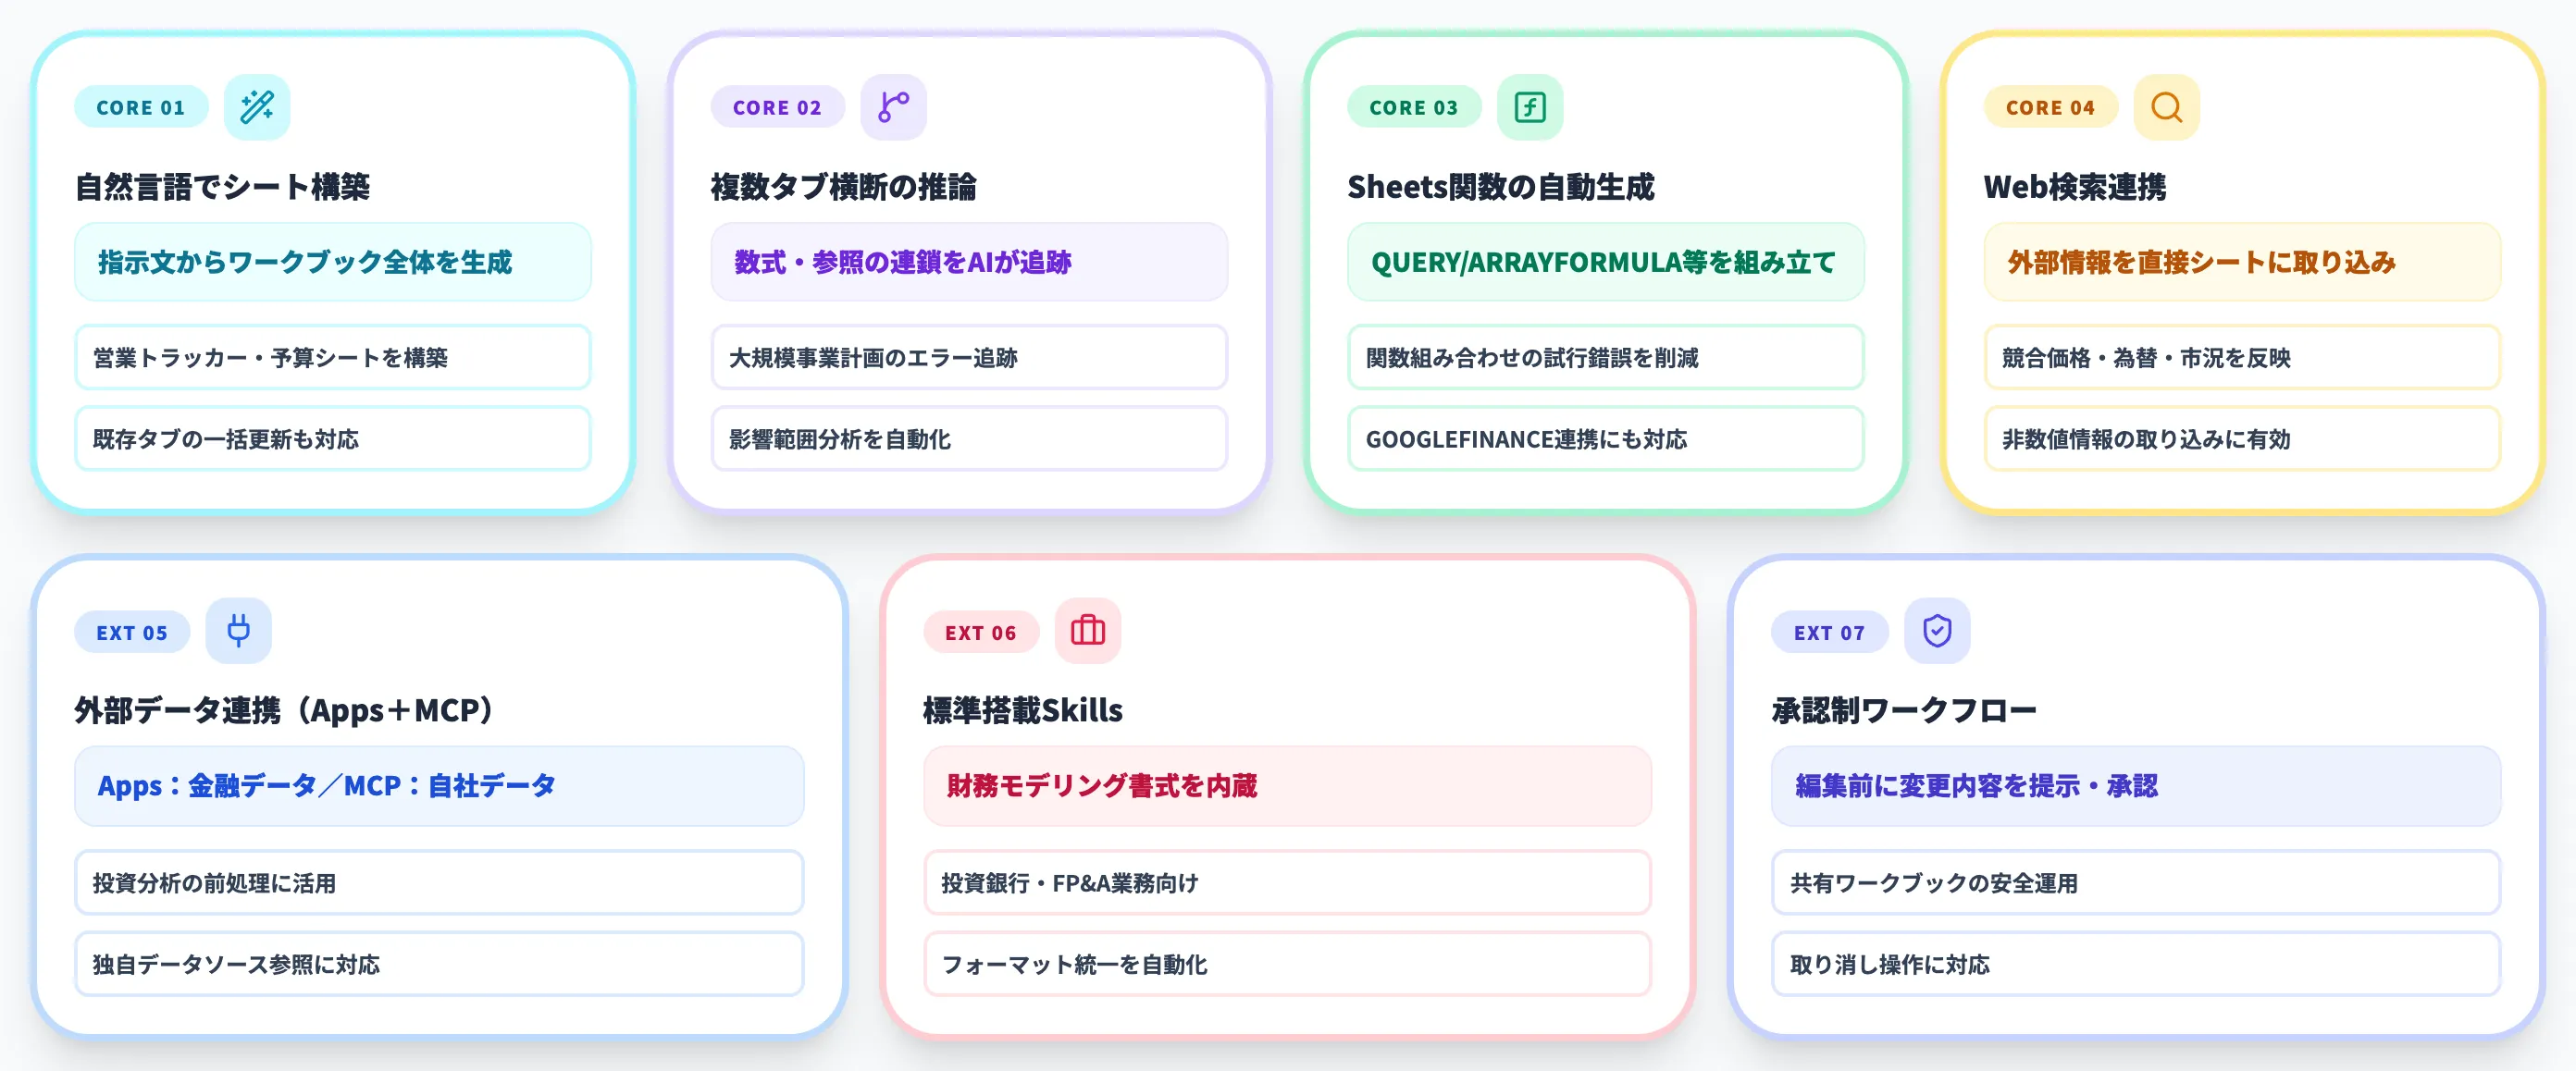Select the EXT 05 badge
Image resolution: width=2576 pixels, height=1071 pixels.
click(x=132, y=632)
